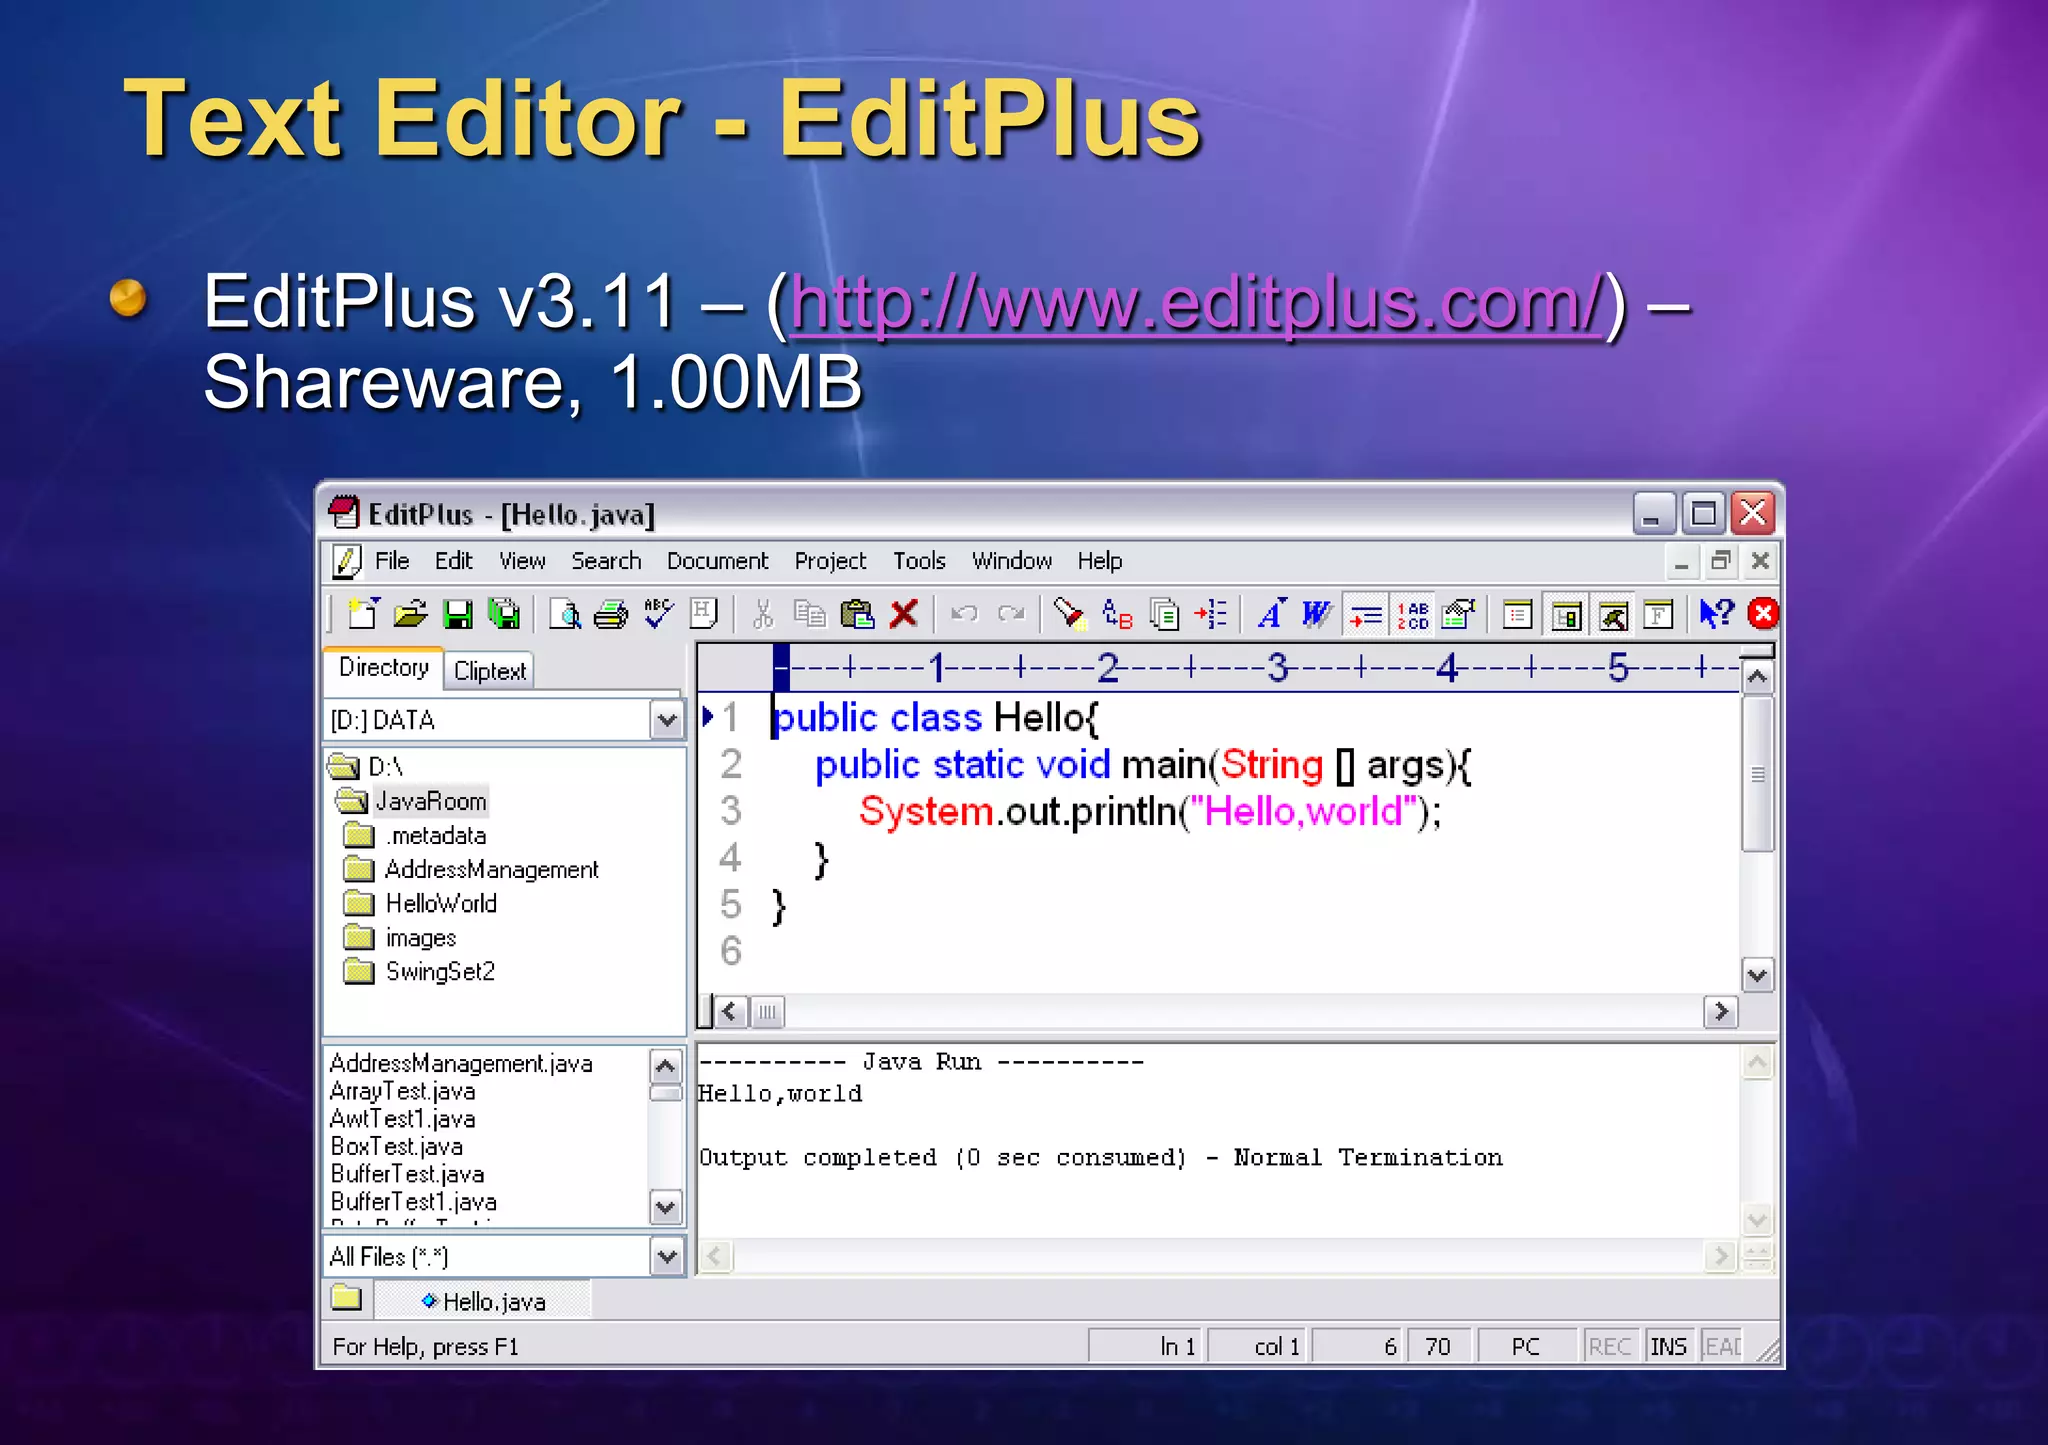This screenshot has height=1445, width=2048.
Task: Open a file with the folder icon
Action: 410,613
